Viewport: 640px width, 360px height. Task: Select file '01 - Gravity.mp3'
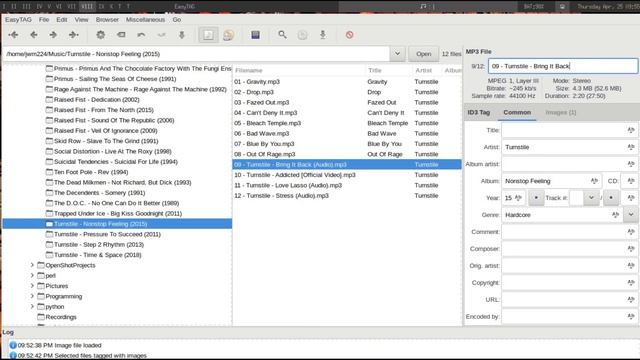click(347, 82)
